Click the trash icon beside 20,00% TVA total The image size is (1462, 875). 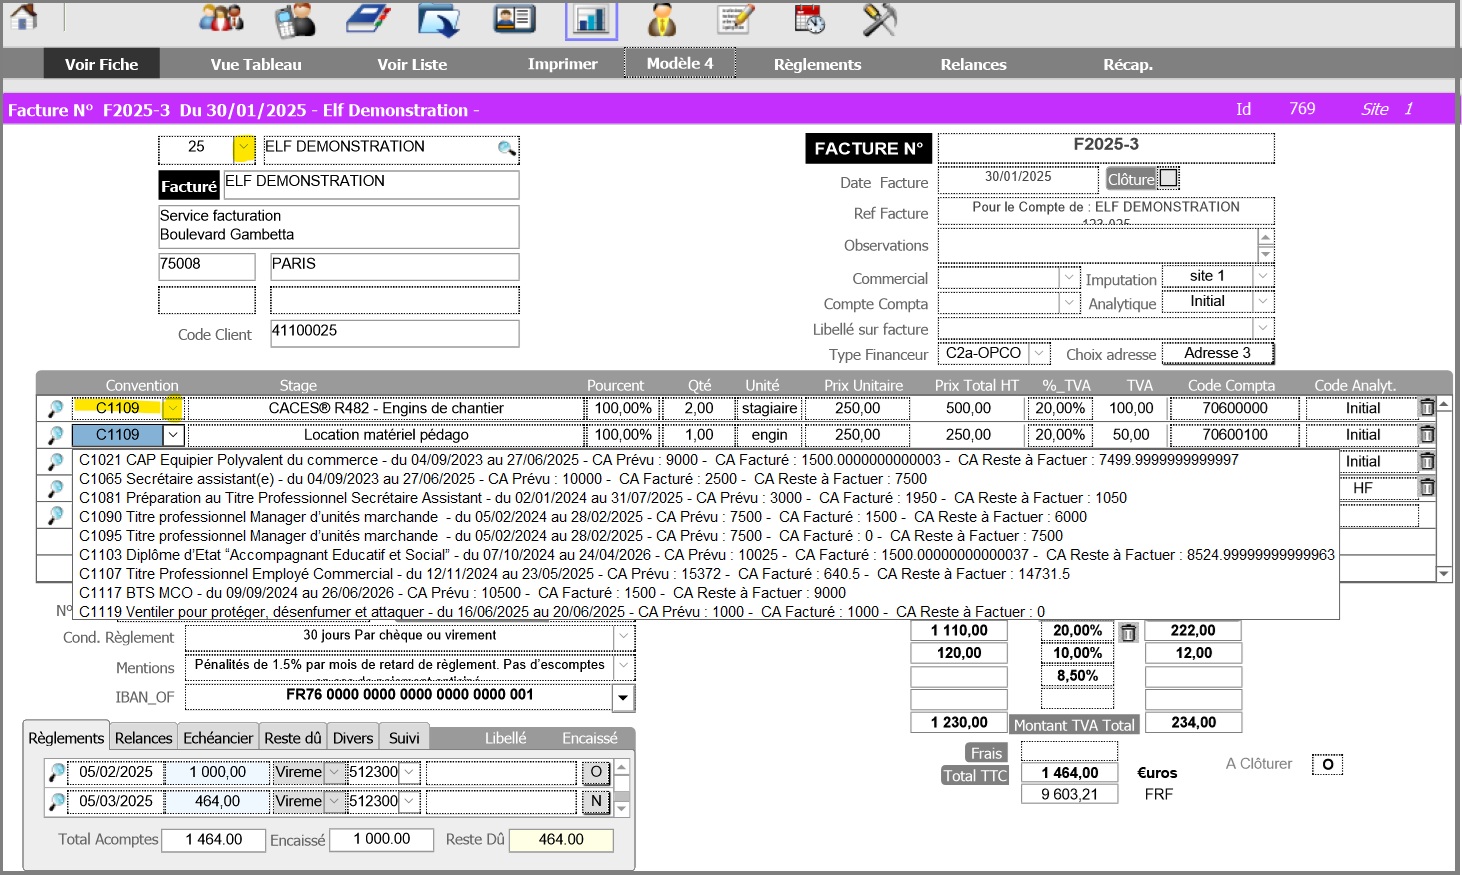click(1128, 632)
